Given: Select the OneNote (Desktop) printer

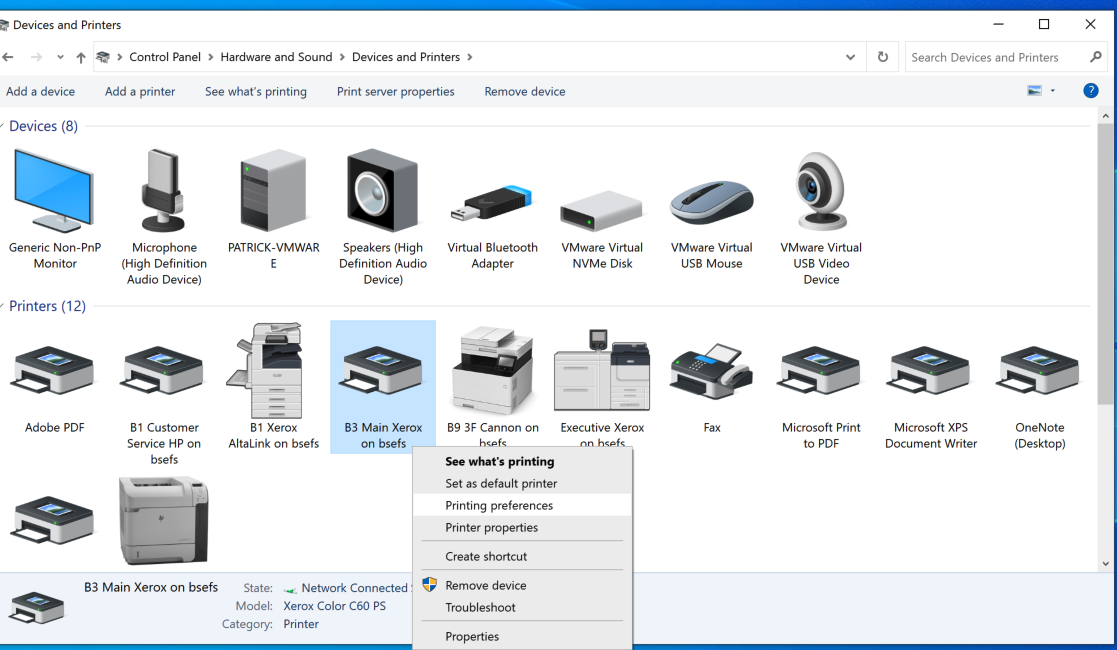Looking at the screenshot, I should pyautogui.click(x=1039, y=396).
